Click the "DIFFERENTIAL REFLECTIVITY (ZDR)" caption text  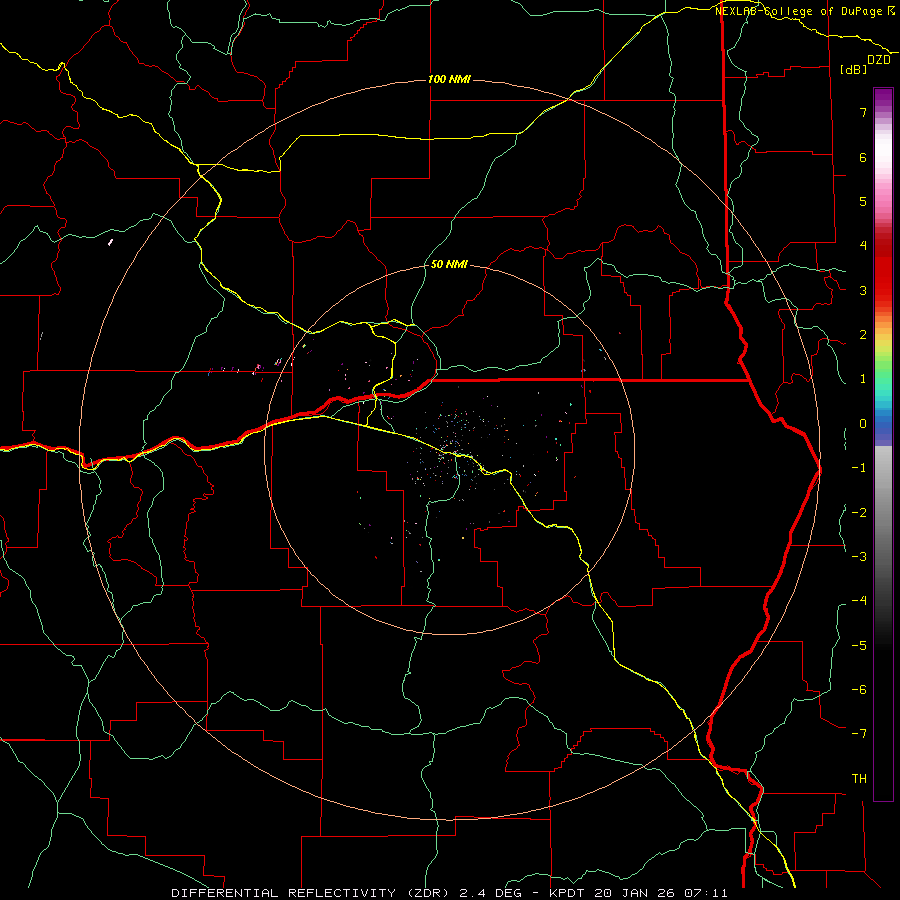(x=312, y=893)
